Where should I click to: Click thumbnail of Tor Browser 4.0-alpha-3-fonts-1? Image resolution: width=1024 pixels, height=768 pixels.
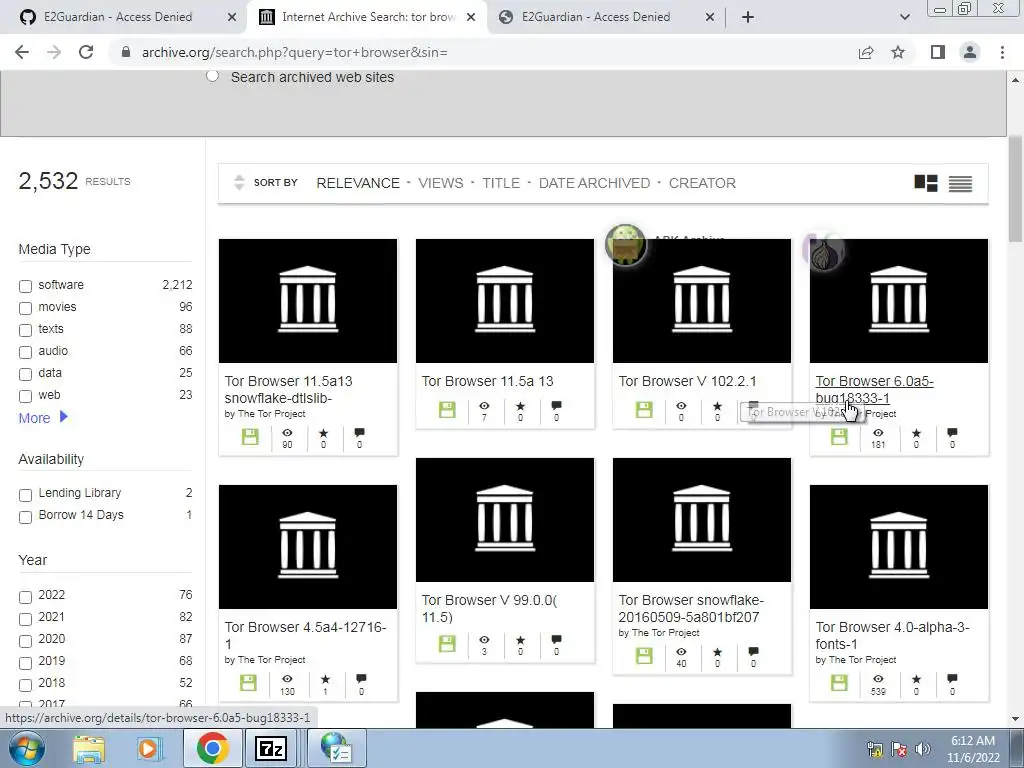click(x=899, y=547)
